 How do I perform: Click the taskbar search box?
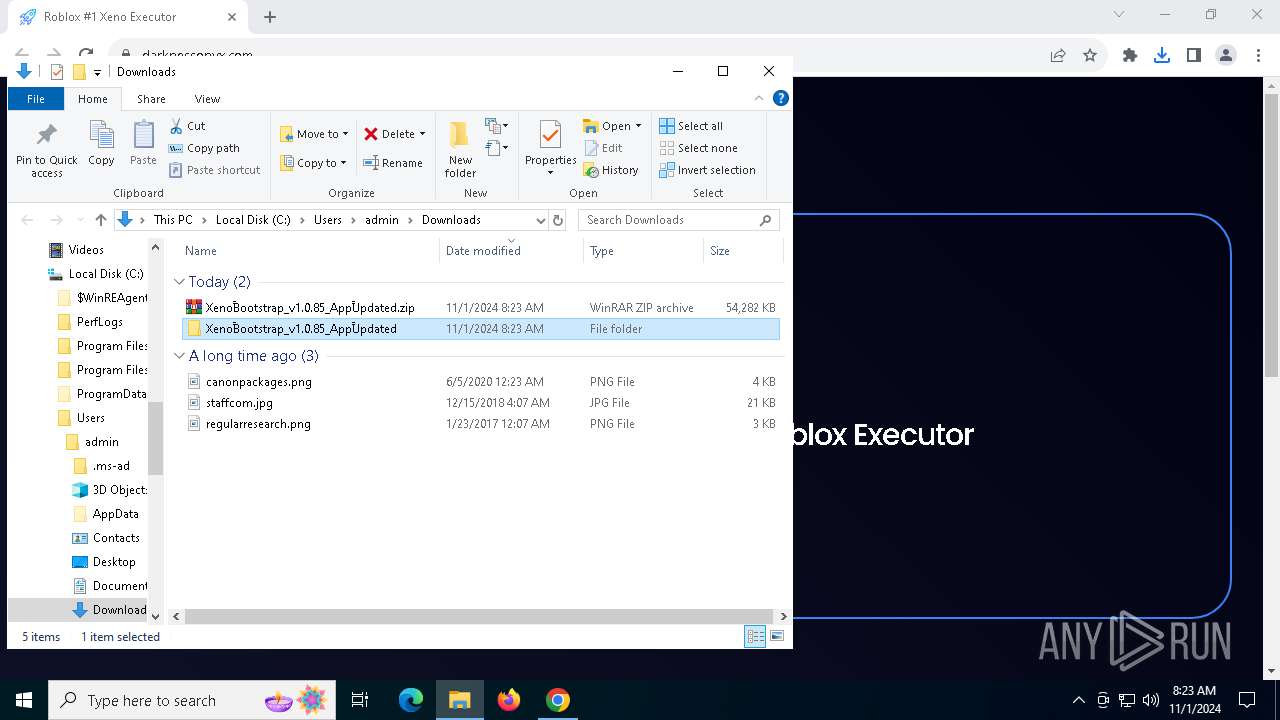coord(192,700)
